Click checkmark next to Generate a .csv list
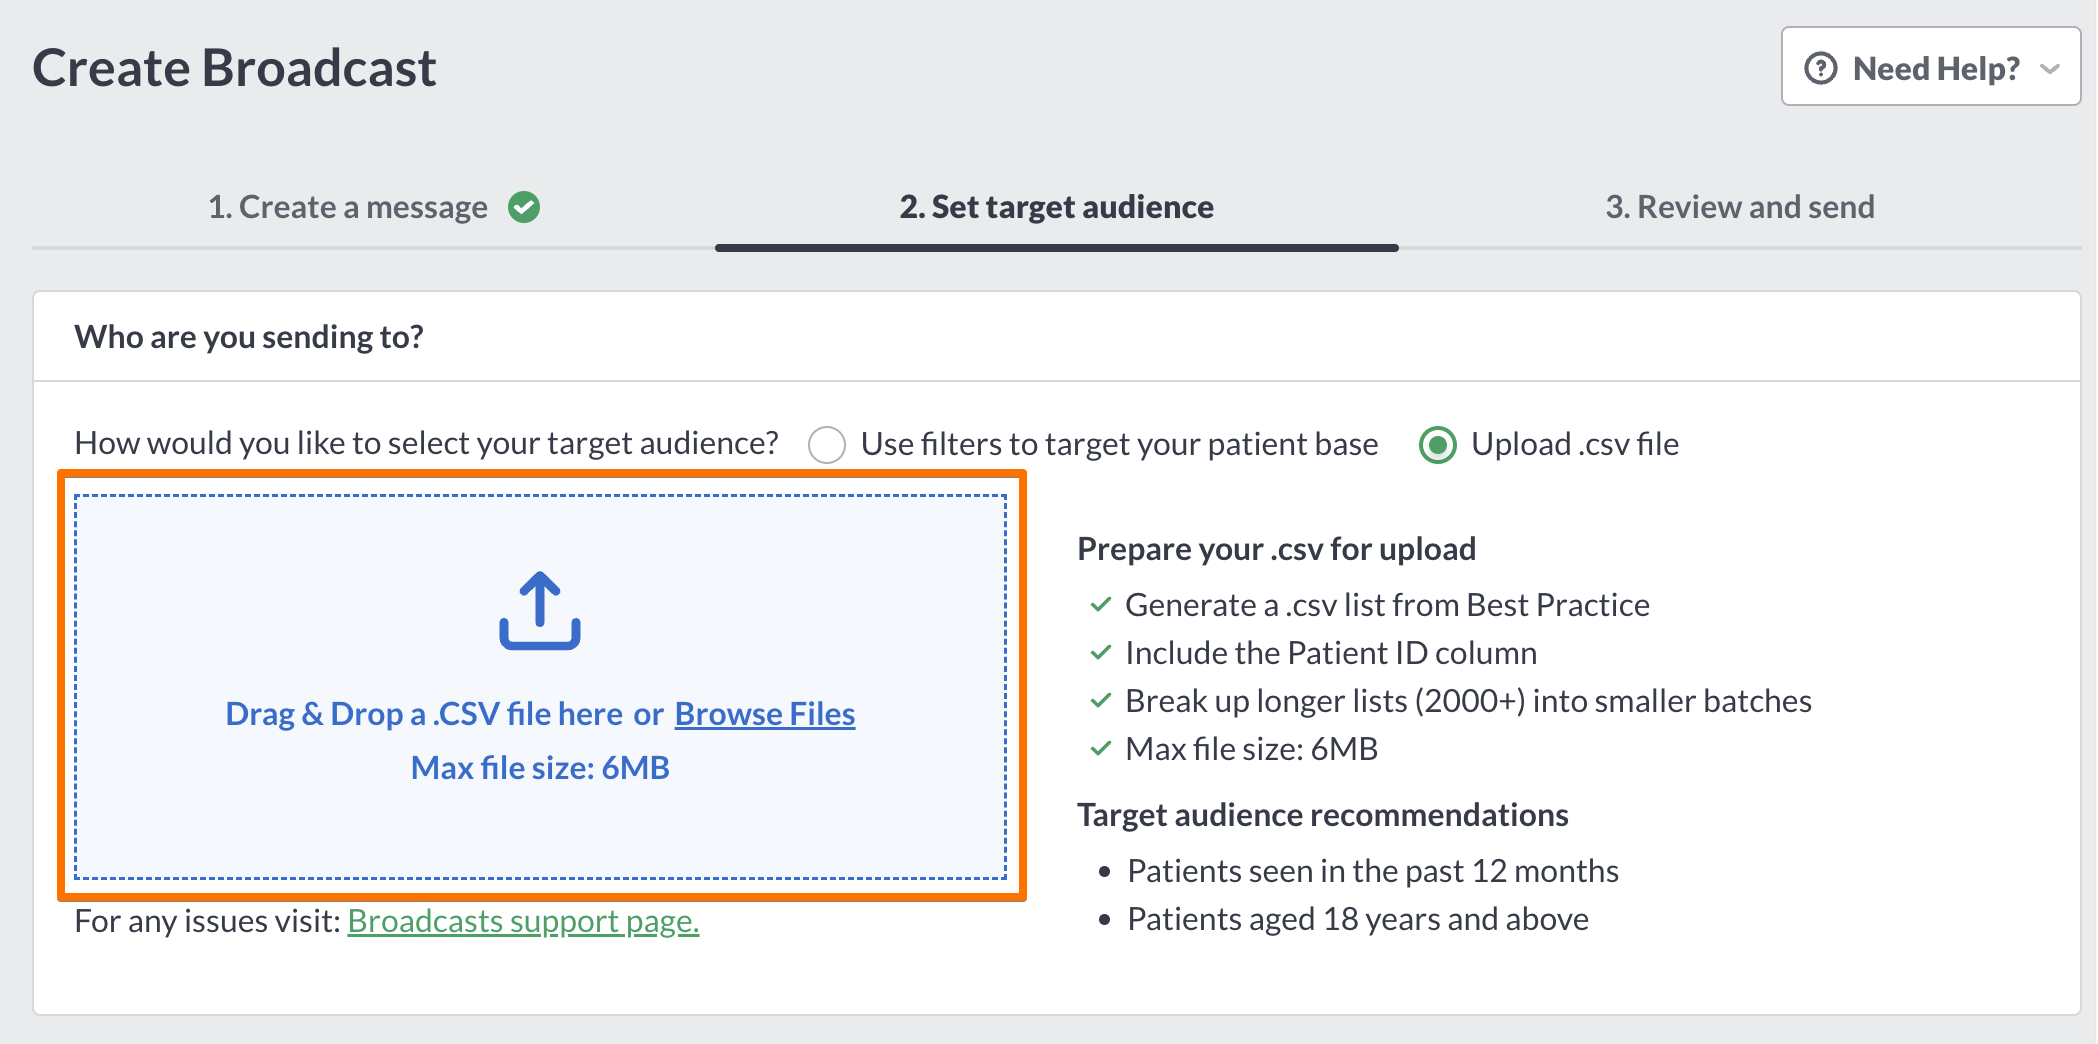The width and height of the screenshot is (2098, 1044). [x=1100, y=605]
